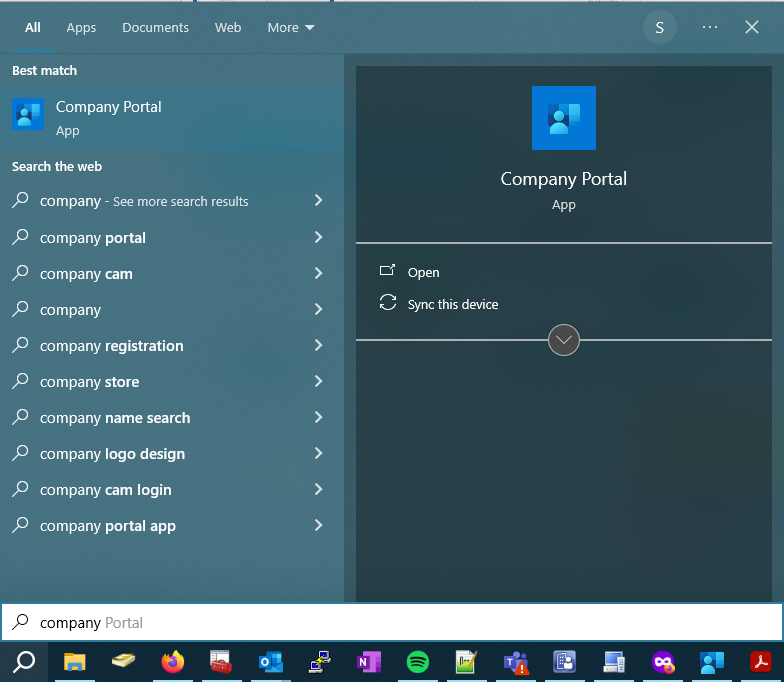The height and width of the screenshot is (682, 784).
Task: Open Adobe Acrobat from the taskbar
Action: coord(761,662)
